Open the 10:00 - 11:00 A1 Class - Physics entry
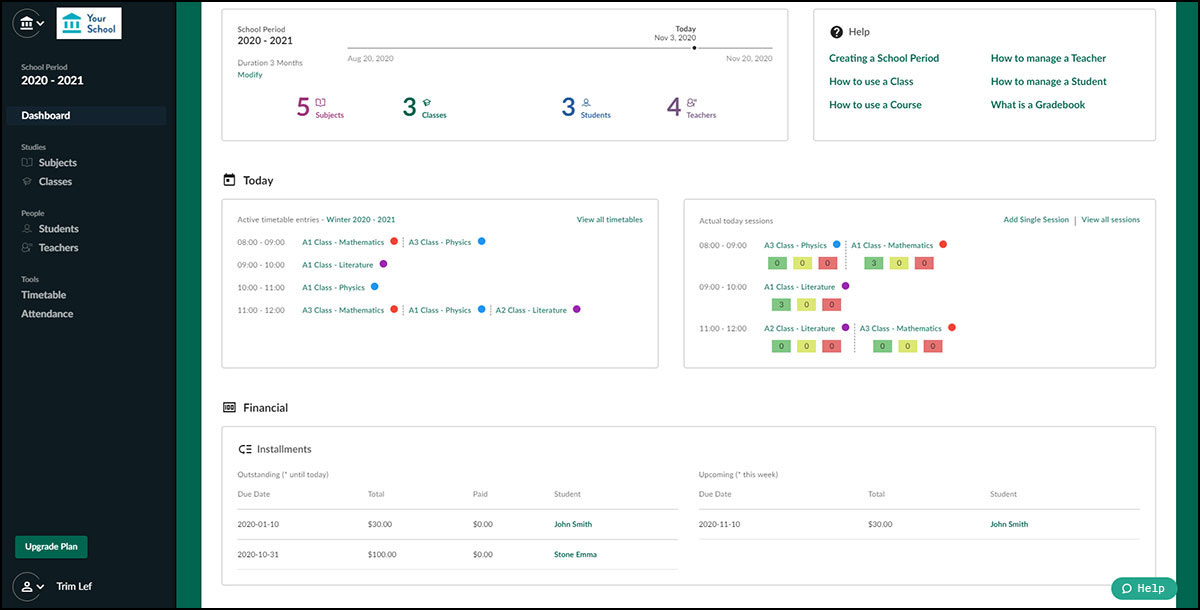 (x=334, y=288)
